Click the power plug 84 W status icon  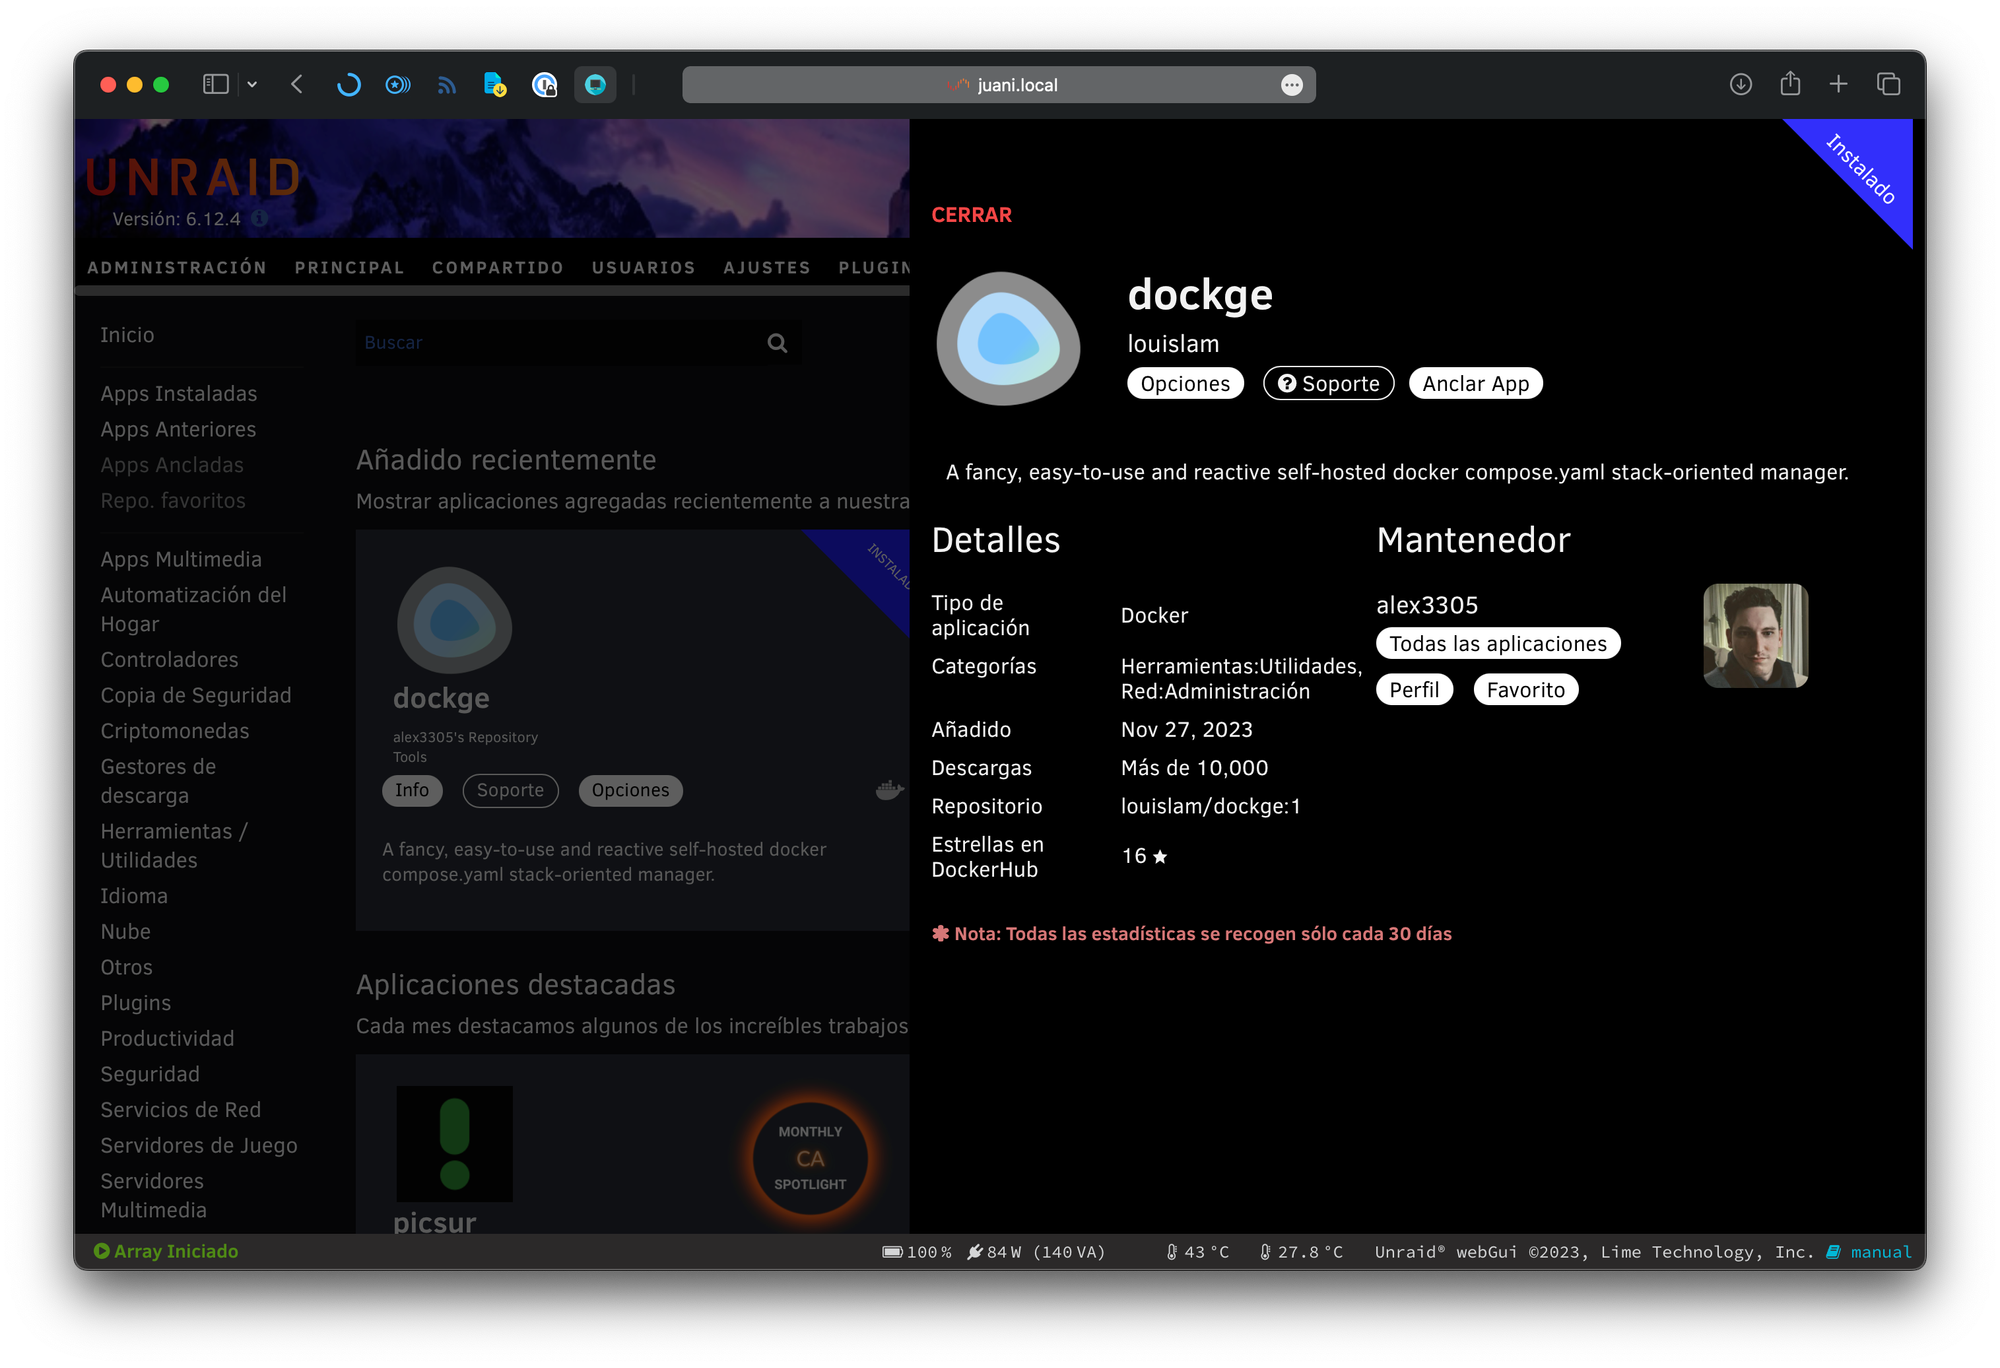pyautogui.click(x=975, y=1252)
